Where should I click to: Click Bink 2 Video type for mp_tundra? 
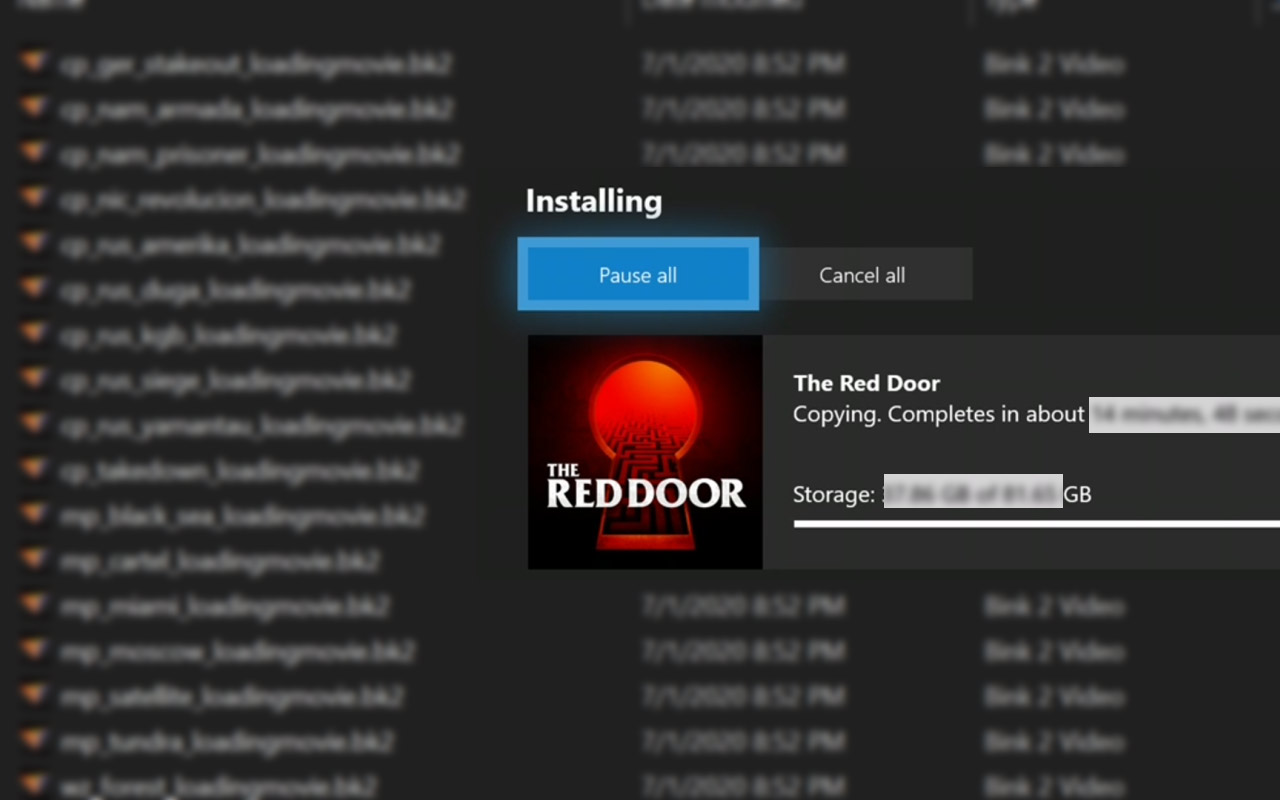pyautogui.click(x=1054, y=742)
